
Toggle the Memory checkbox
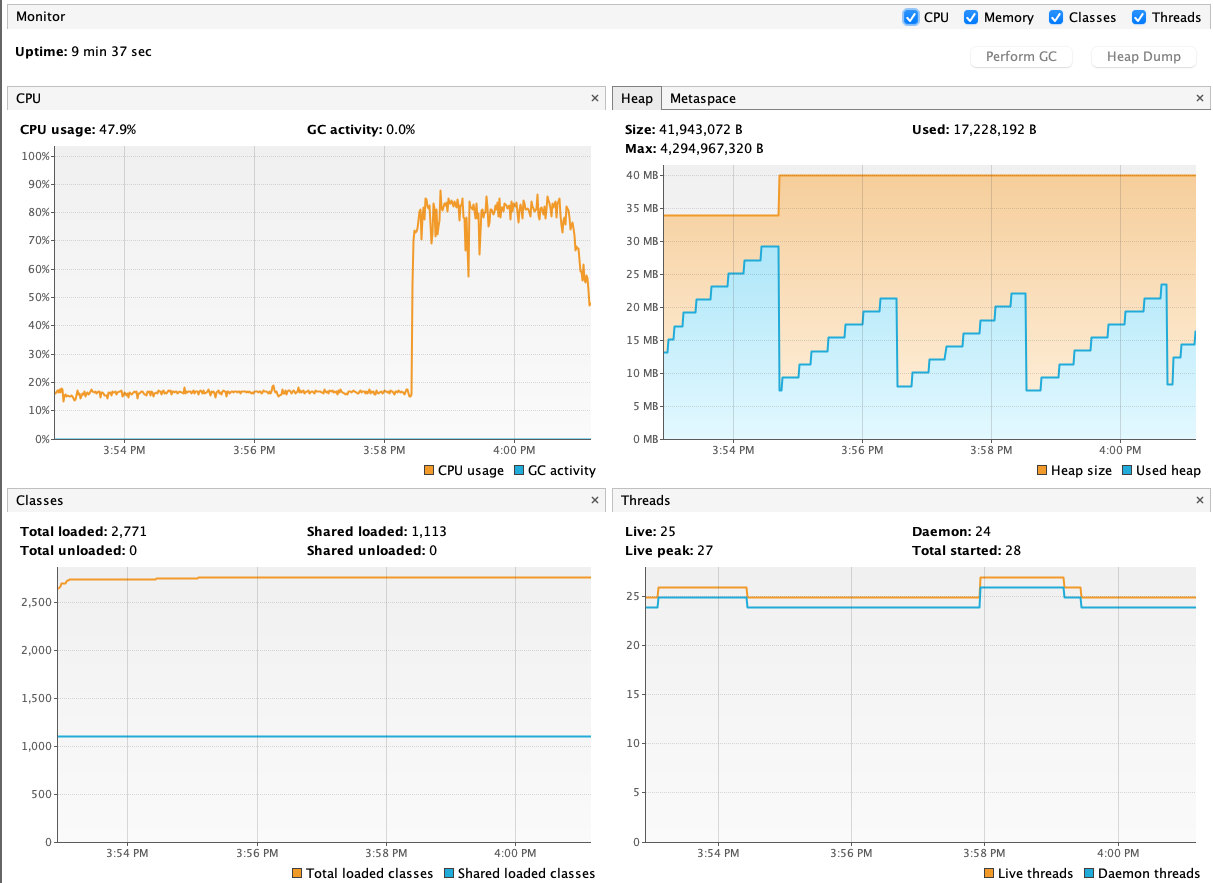pos(970,17)
